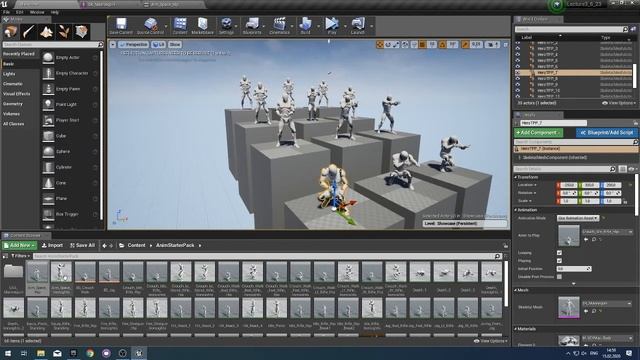Viewport: 640px width, 360px height.
Task: Open the Edit menu
Action: (19, 12)
